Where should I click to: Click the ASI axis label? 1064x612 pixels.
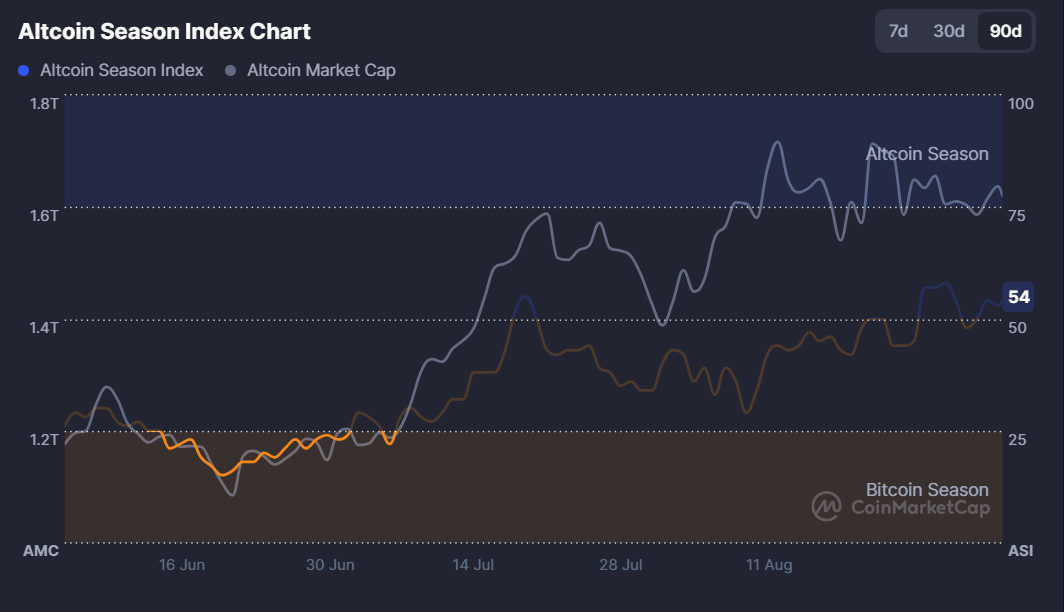(1020, 550)
